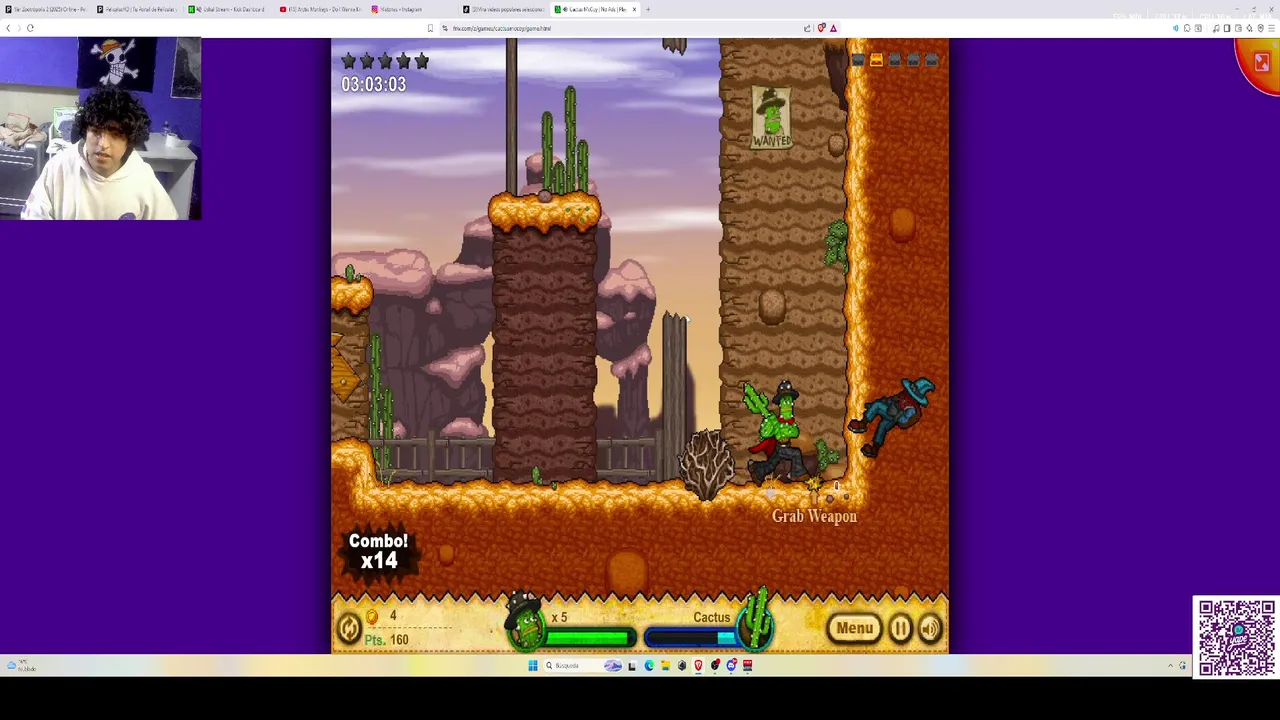Open Brave browser taskbar icon

pyautogui.click(x=698, y=665)
